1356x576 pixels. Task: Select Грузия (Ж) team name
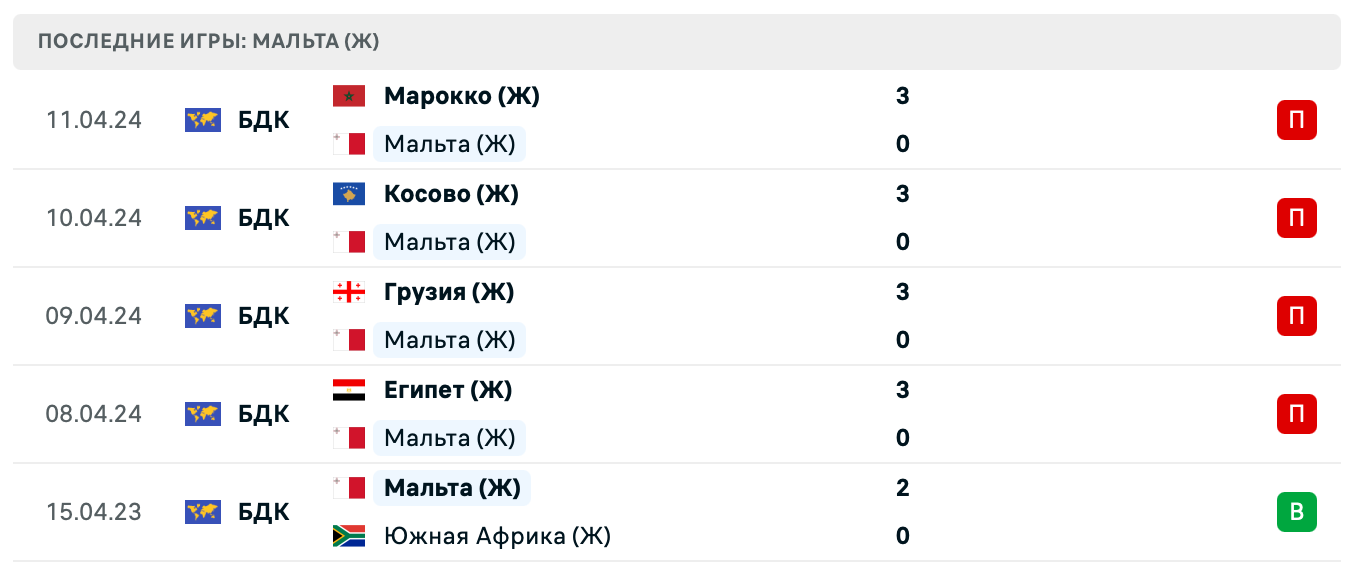click(449, 292)
